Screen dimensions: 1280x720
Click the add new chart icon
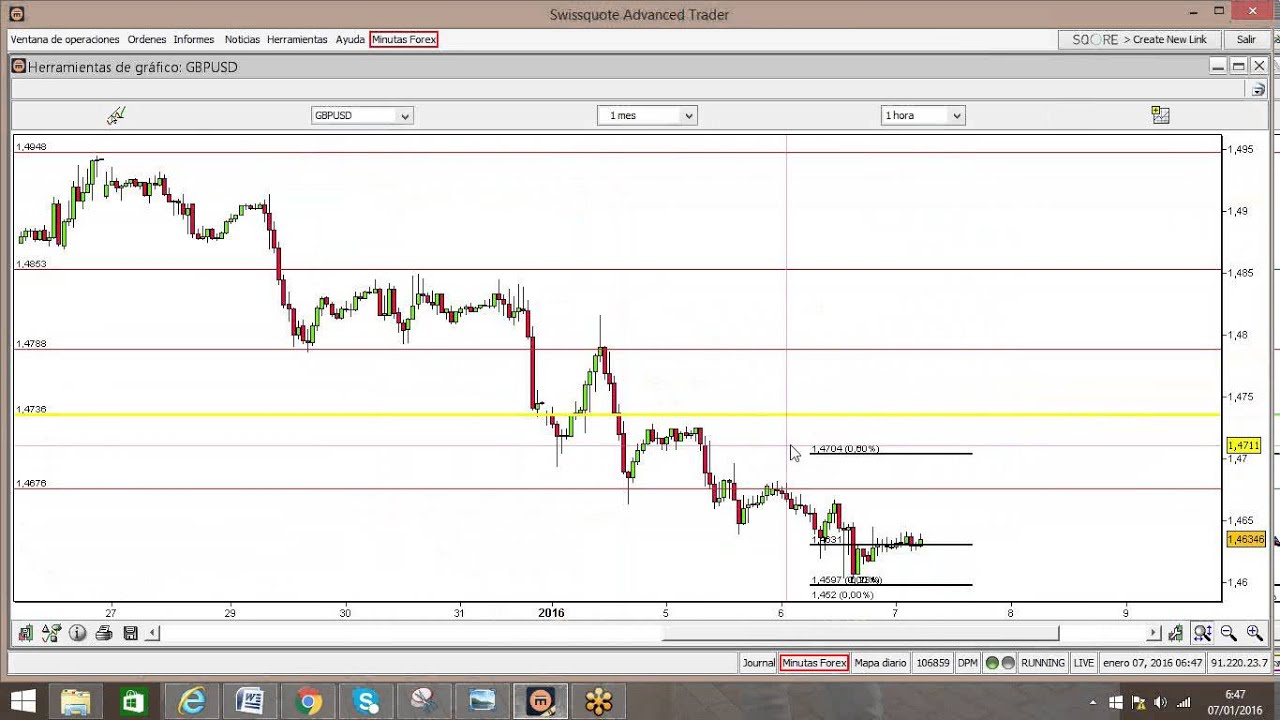[x=1160, y=115]
